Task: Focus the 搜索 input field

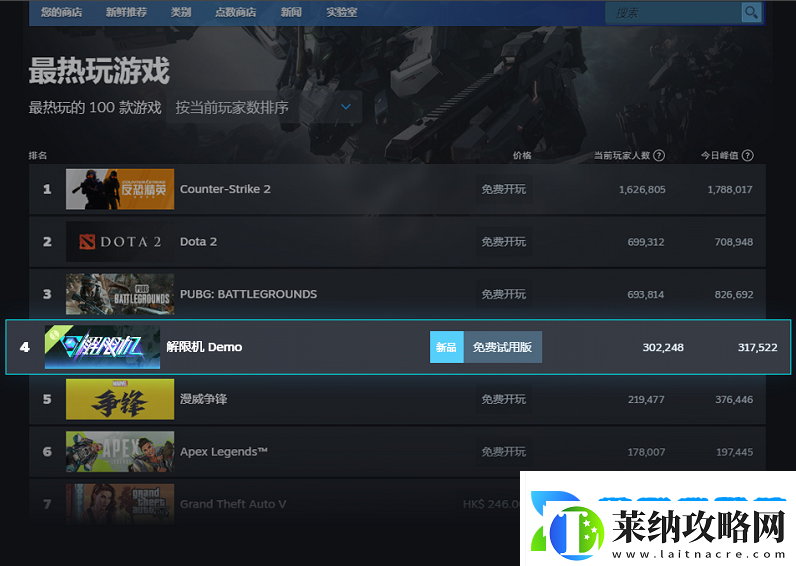Action: (674, 13)
